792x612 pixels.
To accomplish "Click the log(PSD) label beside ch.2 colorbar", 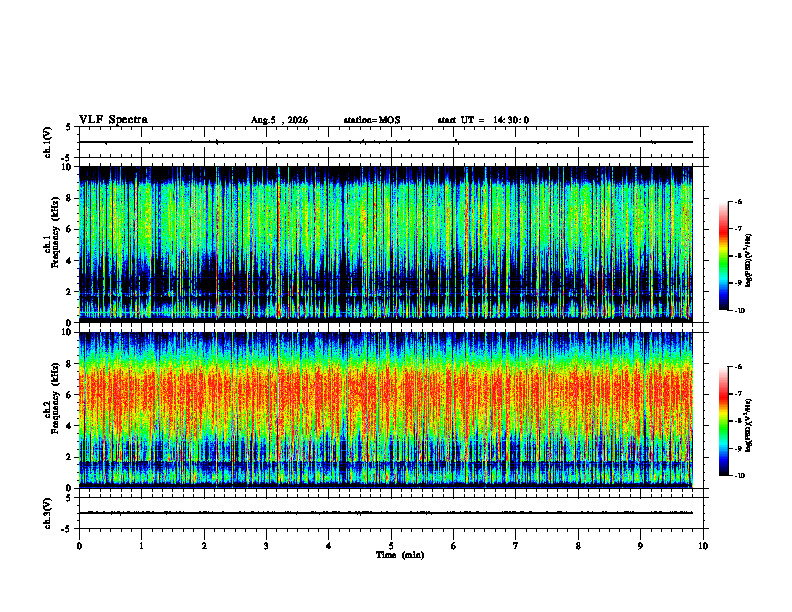I will pos(749,426).
